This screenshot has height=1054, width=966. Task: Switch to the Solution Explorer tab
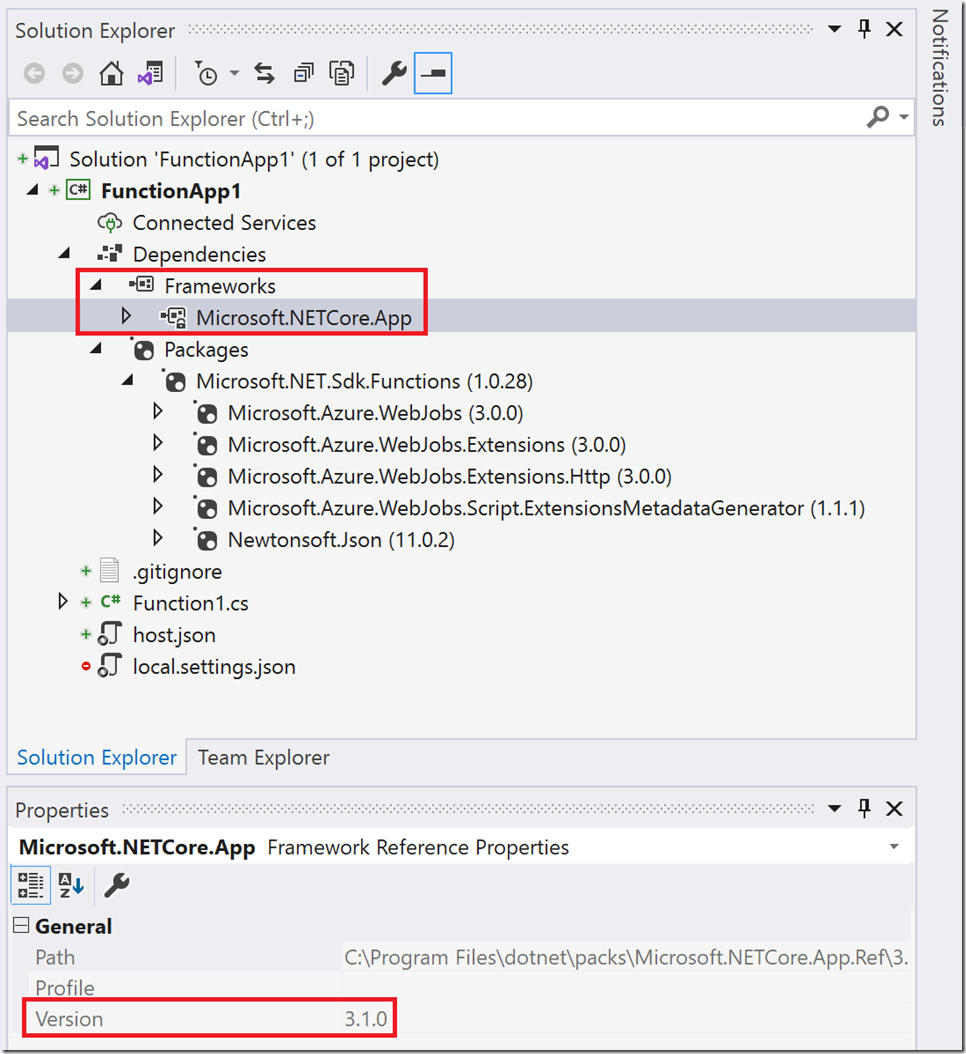[97, 758]
